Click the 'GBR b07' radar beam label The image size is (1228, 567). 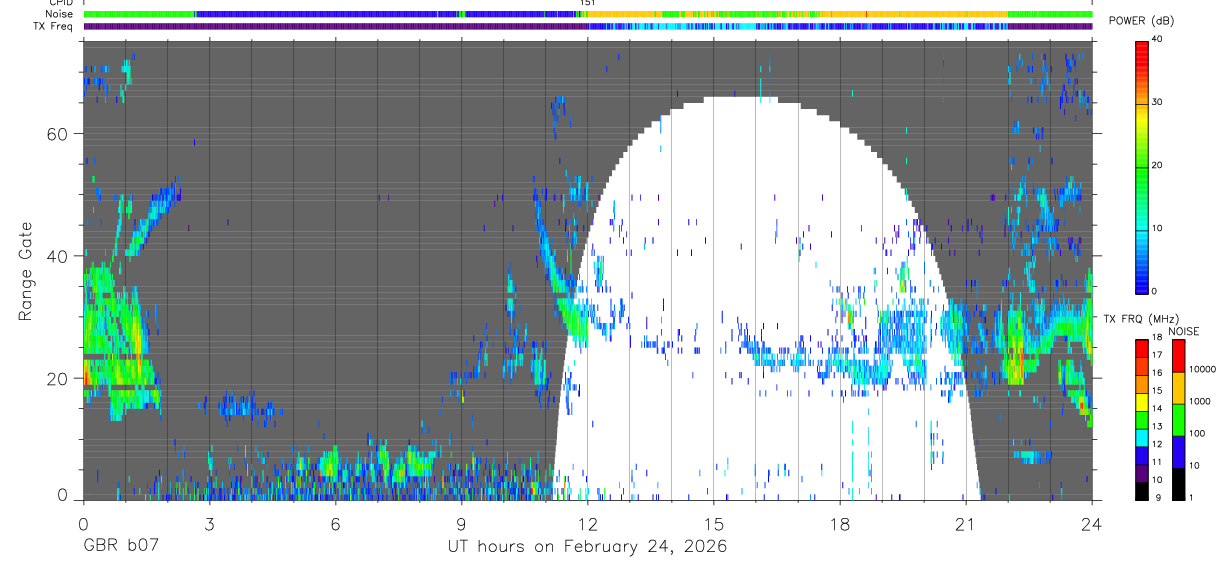(120, 547)
